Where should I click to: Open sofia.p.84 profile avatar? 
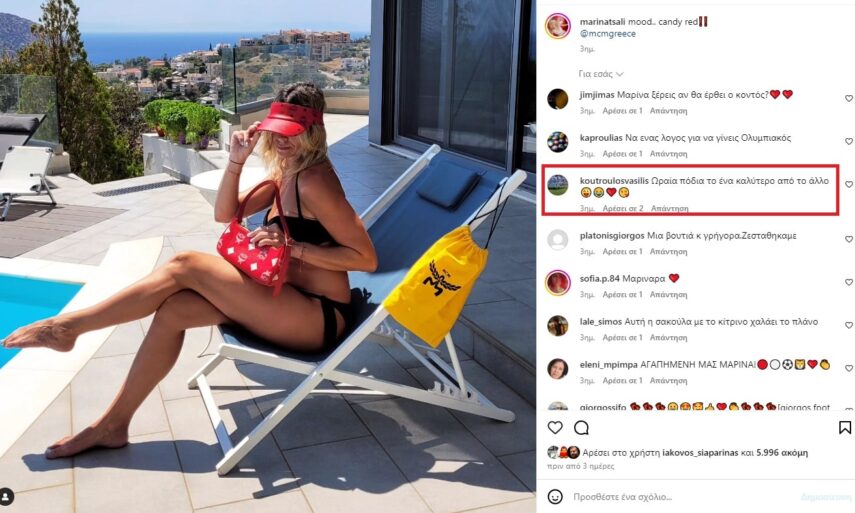(x=557, y=283)
